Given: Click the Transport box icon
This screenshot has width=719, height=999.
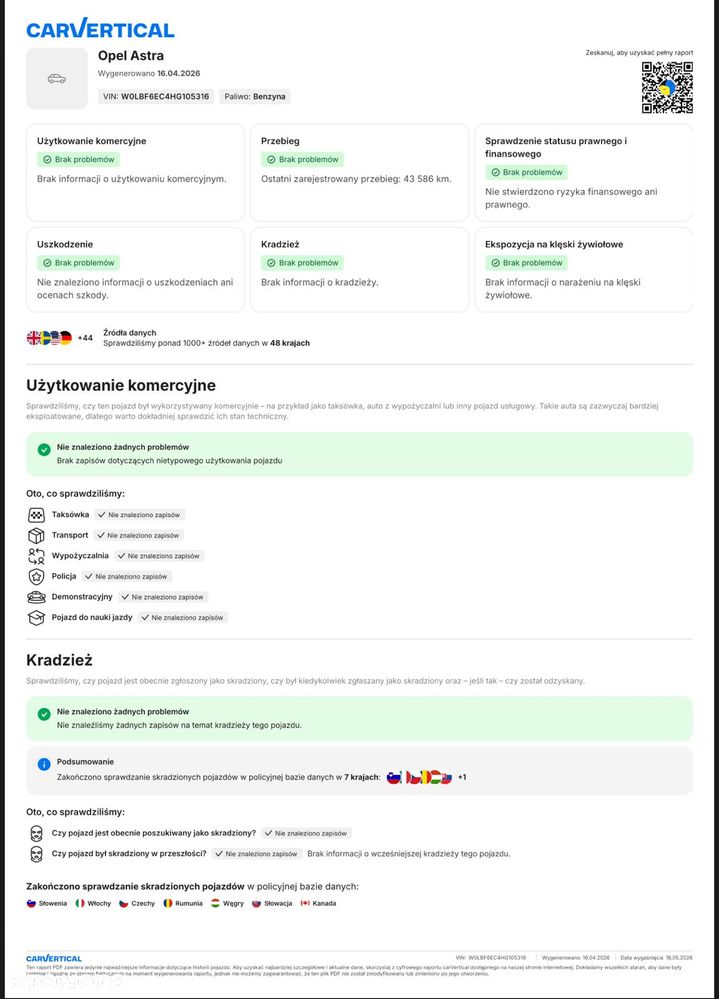Looking at the screenshot, I should point(36,535).
